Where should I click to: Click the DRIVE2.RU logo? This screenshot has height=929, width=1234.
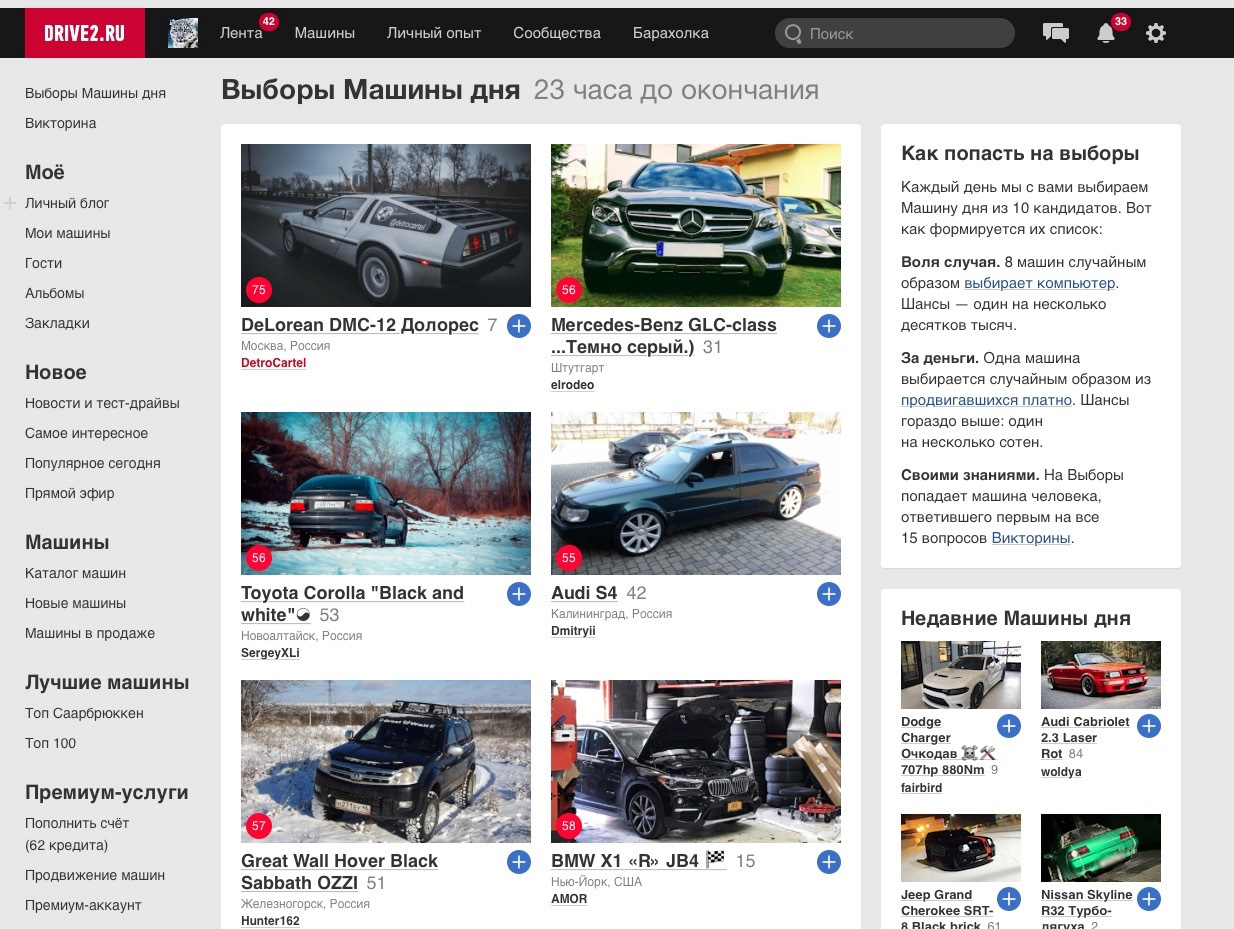coord(85,33)
